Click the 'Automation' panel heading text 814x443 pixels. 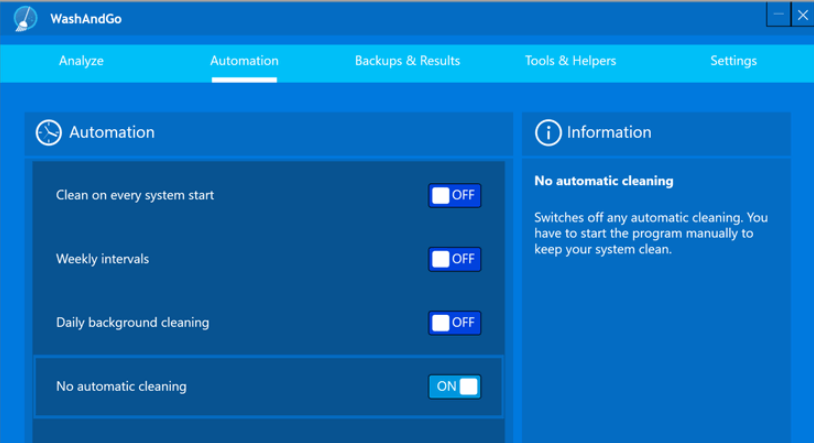point(112,132)
